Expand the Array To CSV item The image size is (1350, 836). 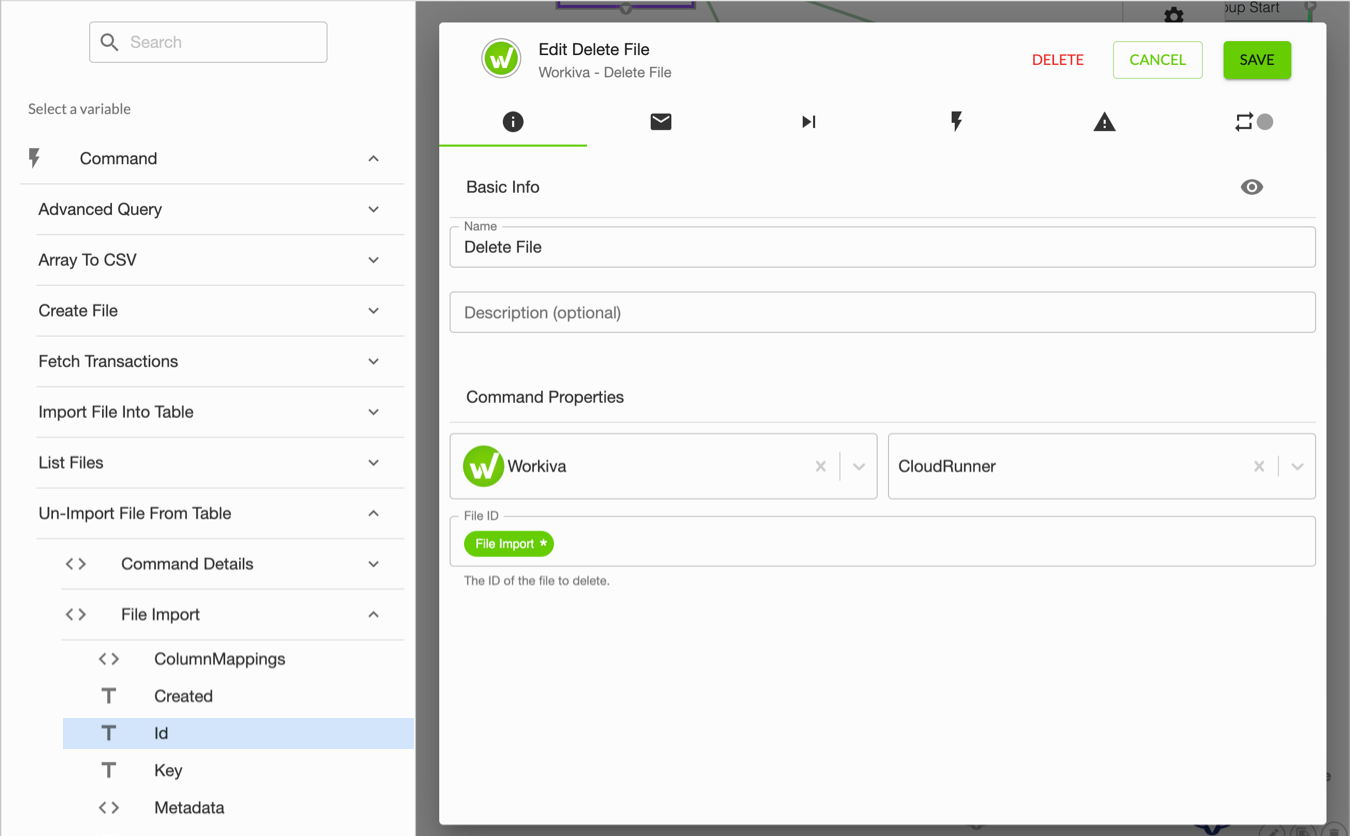click(373, 260)
